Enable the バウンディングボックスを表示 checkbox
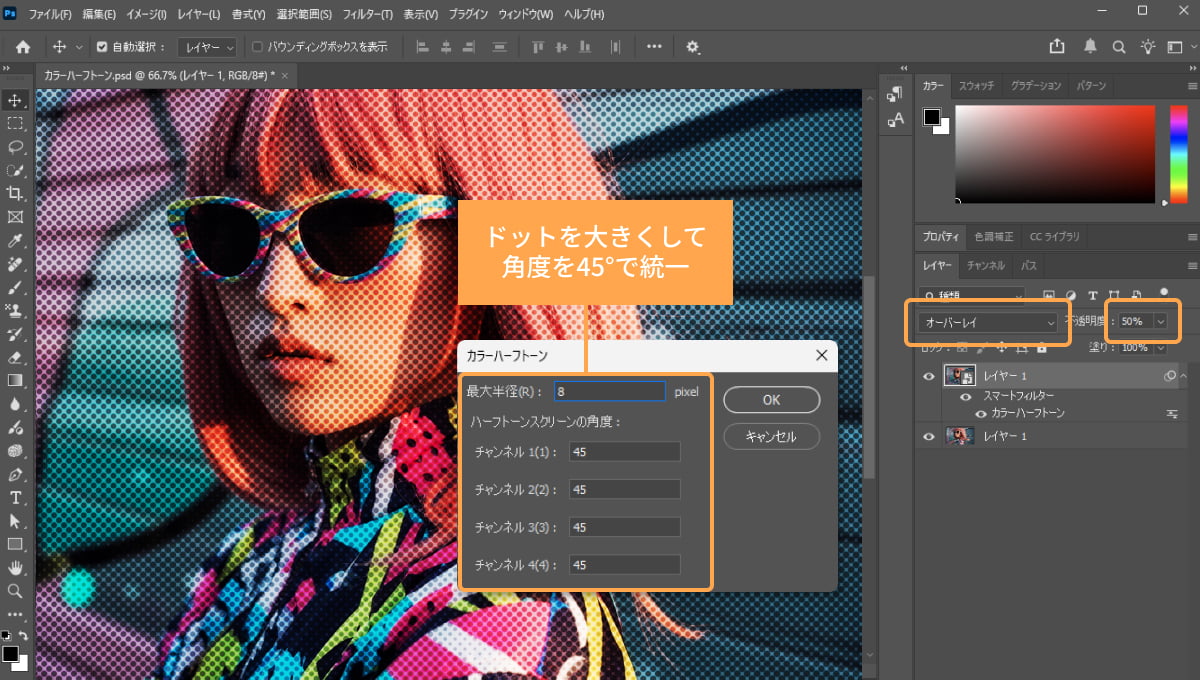 click(x=259, y=46)
